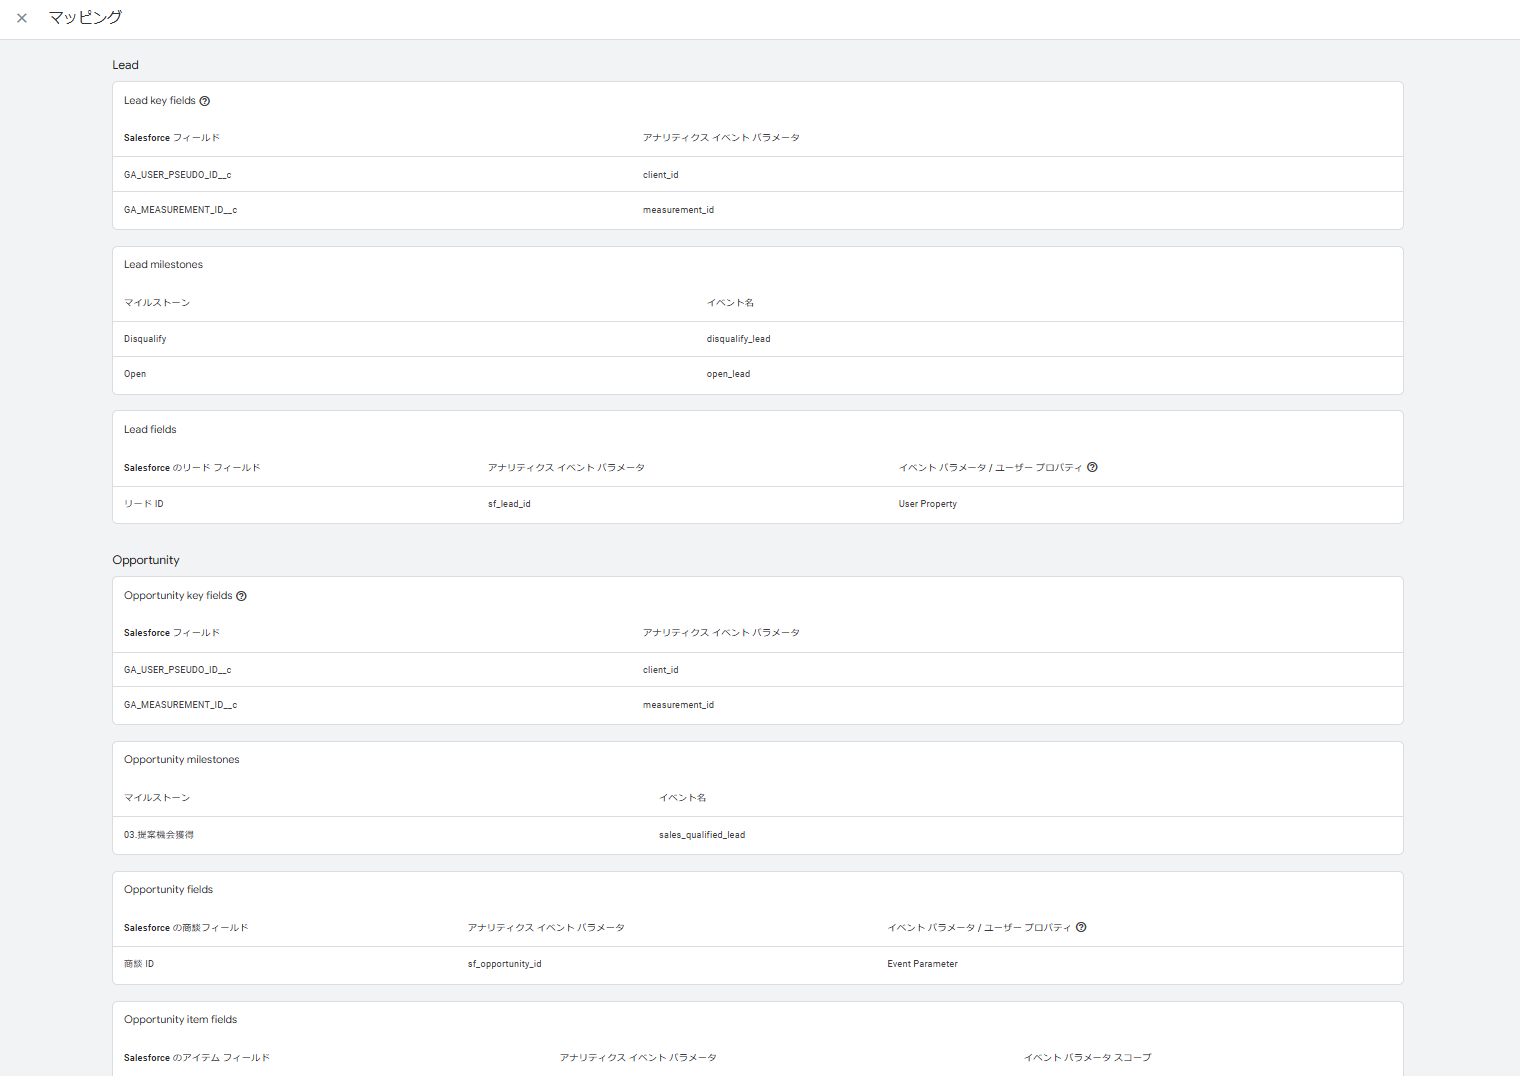Click the disqualify_lead event name
The height and width of the screenshot is (1076, 1520).
738,339
